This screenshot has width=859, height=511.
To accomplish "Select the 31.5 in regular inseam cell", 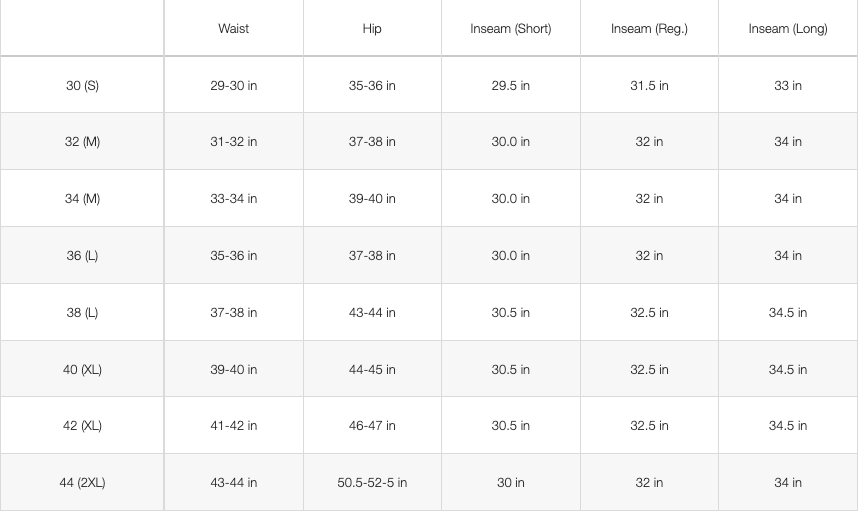I will pyautogui.click(x=649, y=86).
